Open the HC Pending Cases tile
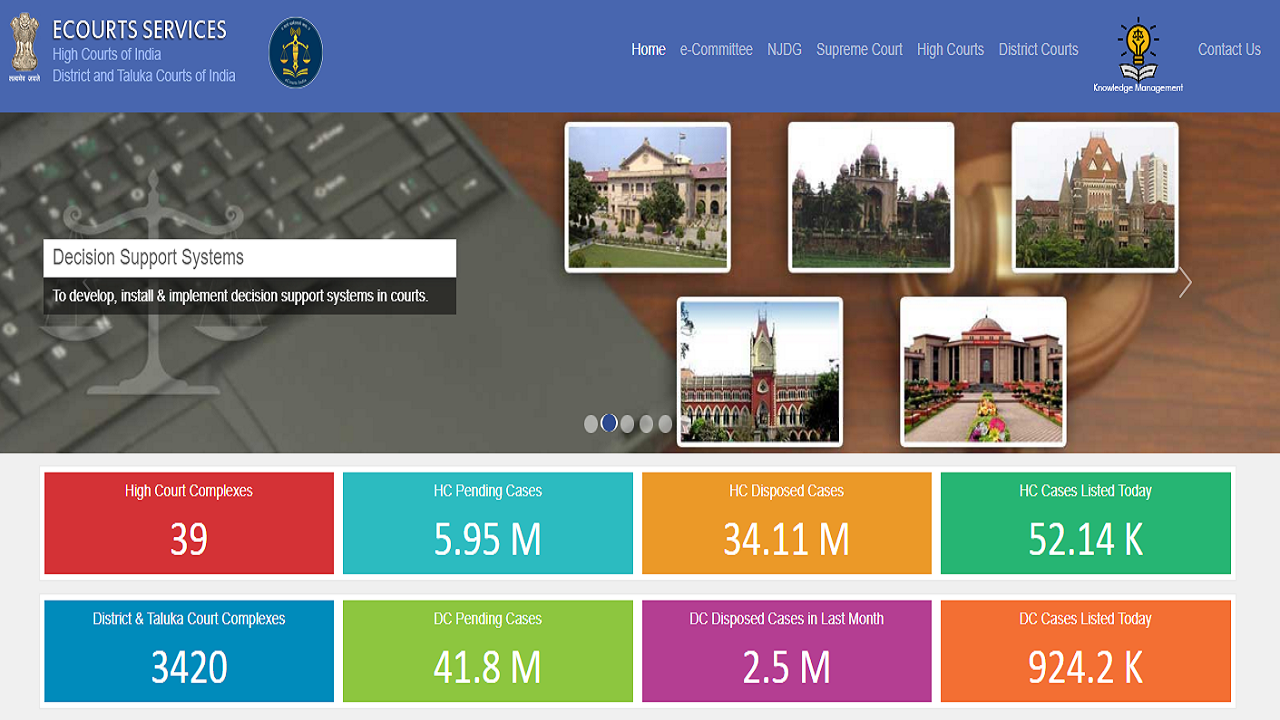 [488, 523]
